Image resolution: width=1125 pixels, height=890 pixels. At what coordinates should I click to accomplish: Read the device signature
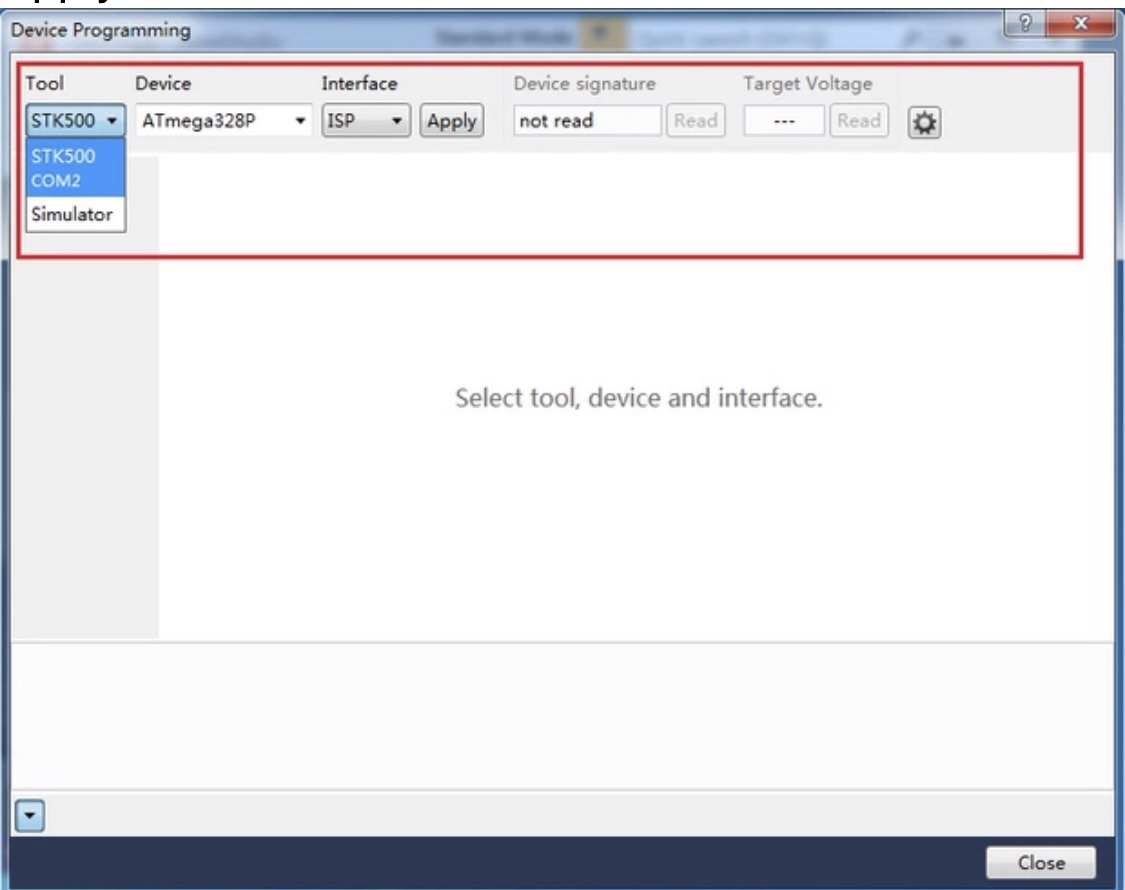(x=695, y=121)
